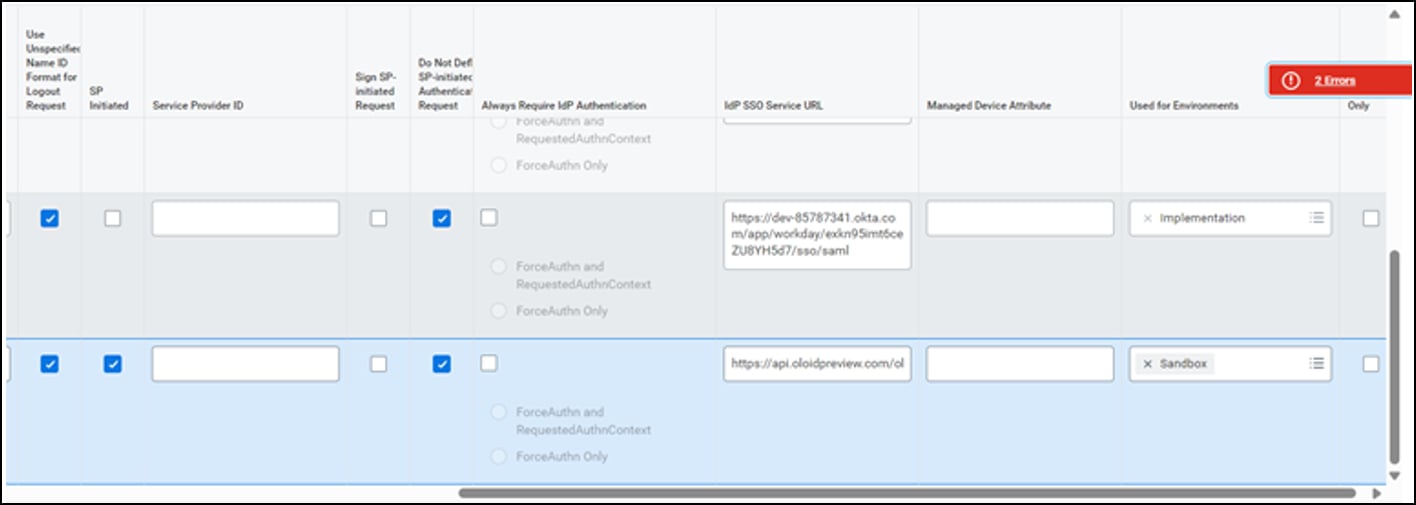1416x505 pixels.
Task: Select ForceAuthn Only in top partial row
Action: pyautogui.click(x=498, y=165)
